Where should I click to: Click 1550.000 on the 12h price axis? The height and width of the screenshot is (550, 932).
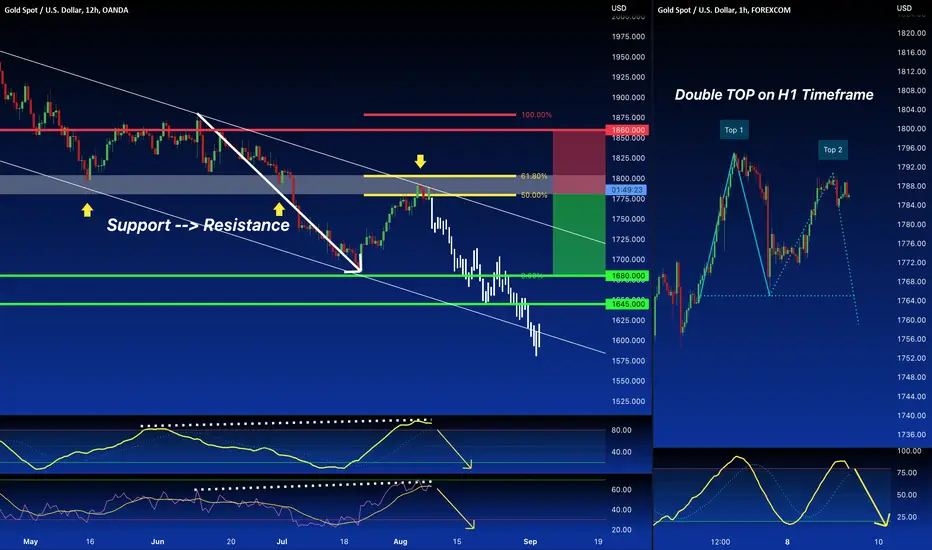[628, 381]
